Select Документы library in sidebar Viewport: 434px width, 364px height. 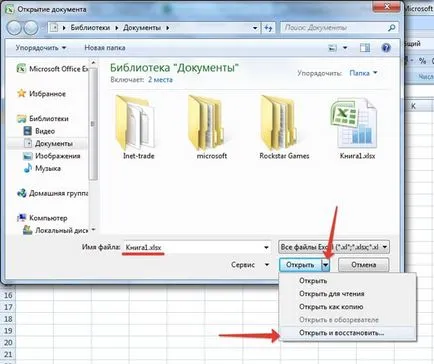[x=48, y=144]
